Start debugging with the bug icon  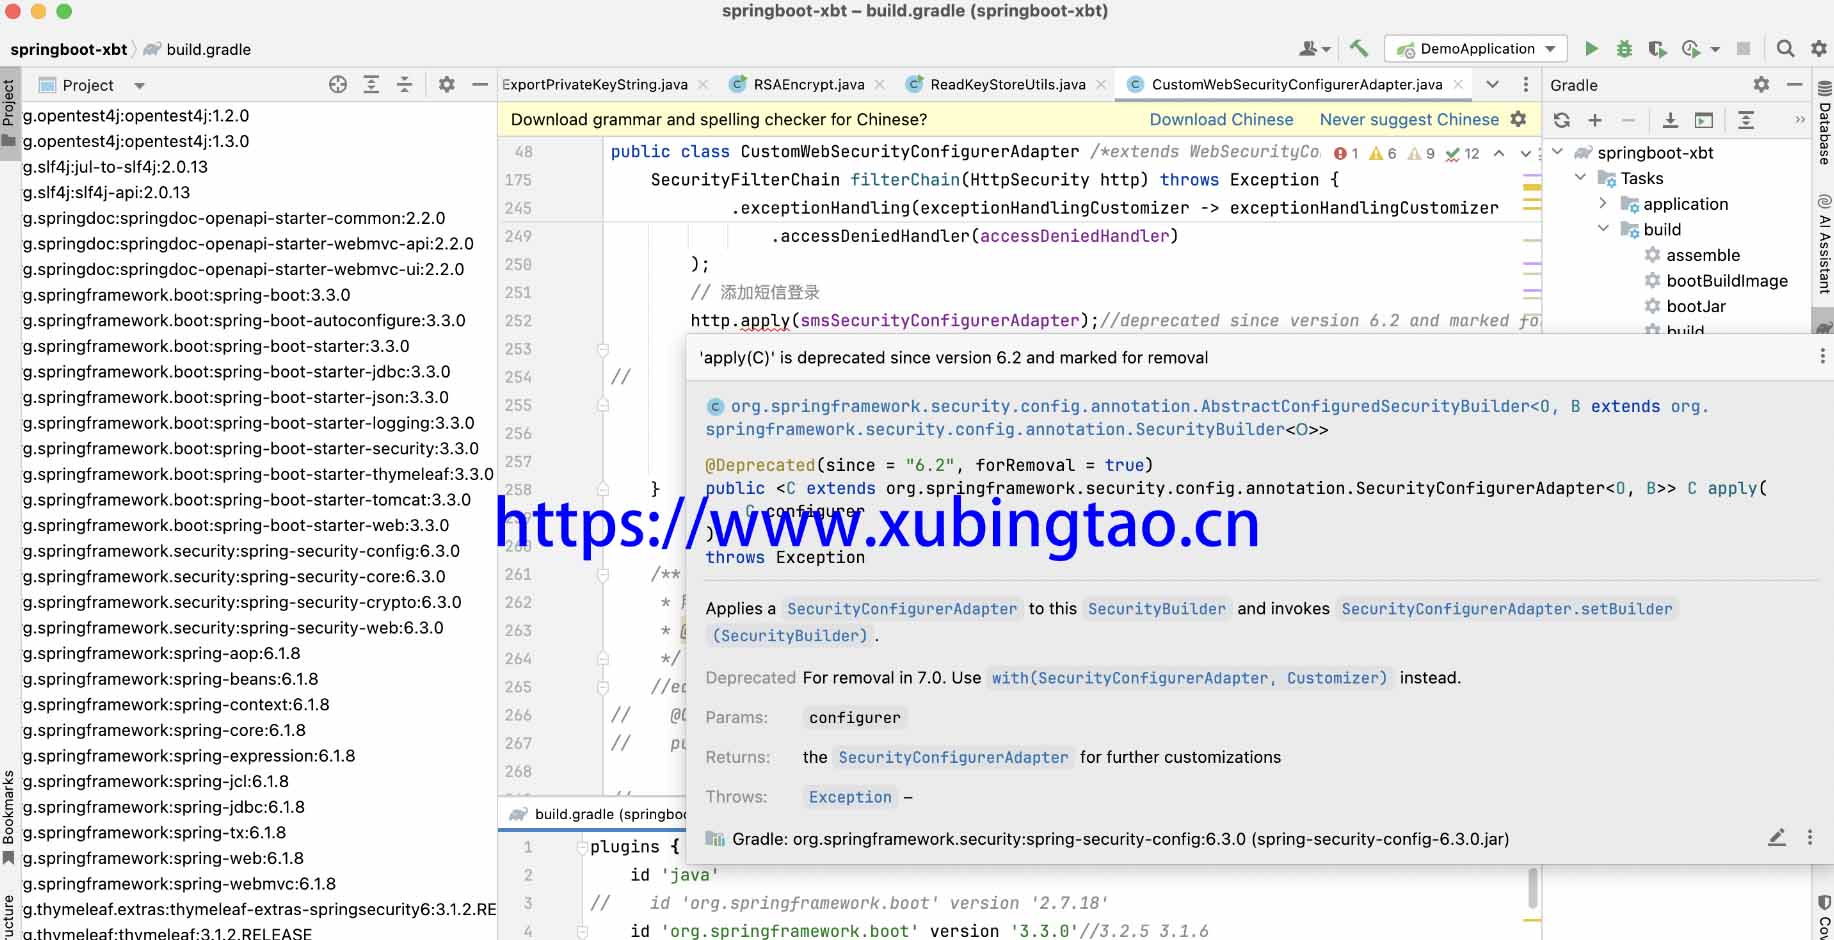pos(1624,48)
